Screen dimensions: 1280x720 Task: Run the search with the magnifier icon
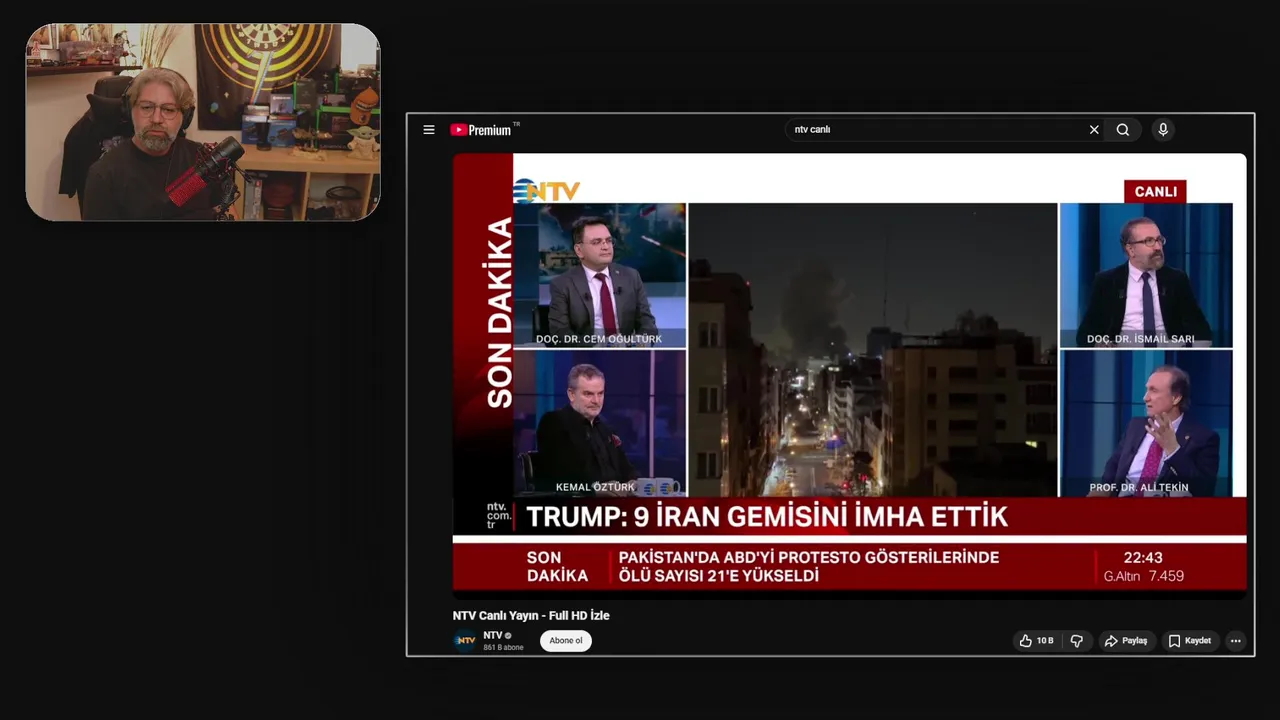[1123, 130]
